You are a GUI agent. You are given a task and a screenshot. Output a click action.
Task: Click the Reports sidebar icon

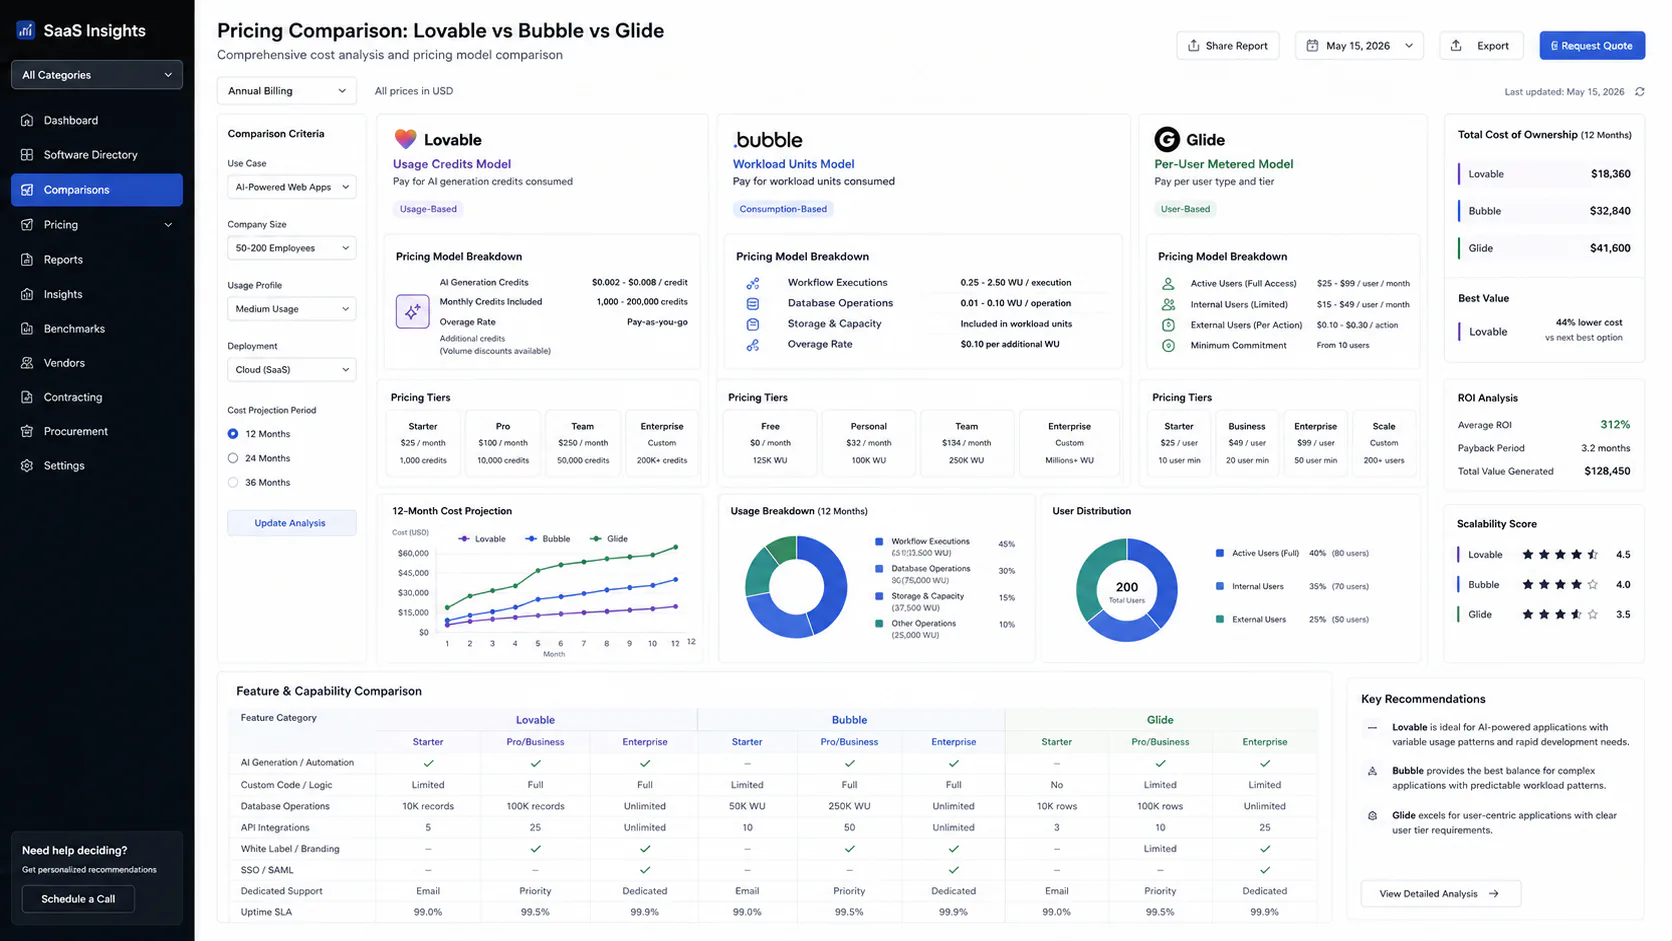coord(27,259)
